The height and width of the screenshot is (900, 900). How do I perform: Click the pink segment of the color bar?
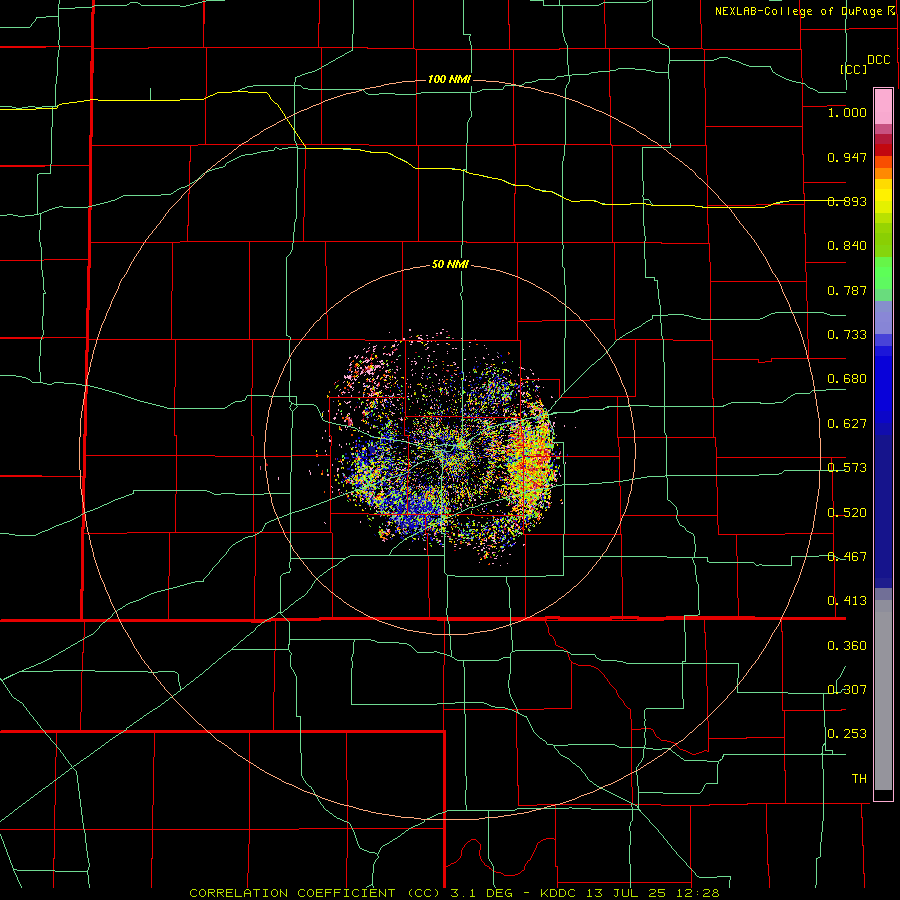883,107
